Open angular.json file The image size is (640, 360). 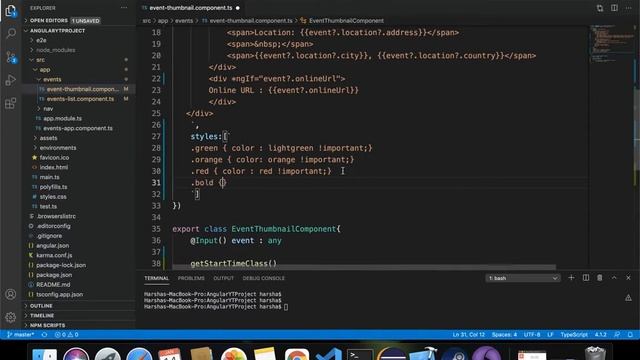[53, 246]
